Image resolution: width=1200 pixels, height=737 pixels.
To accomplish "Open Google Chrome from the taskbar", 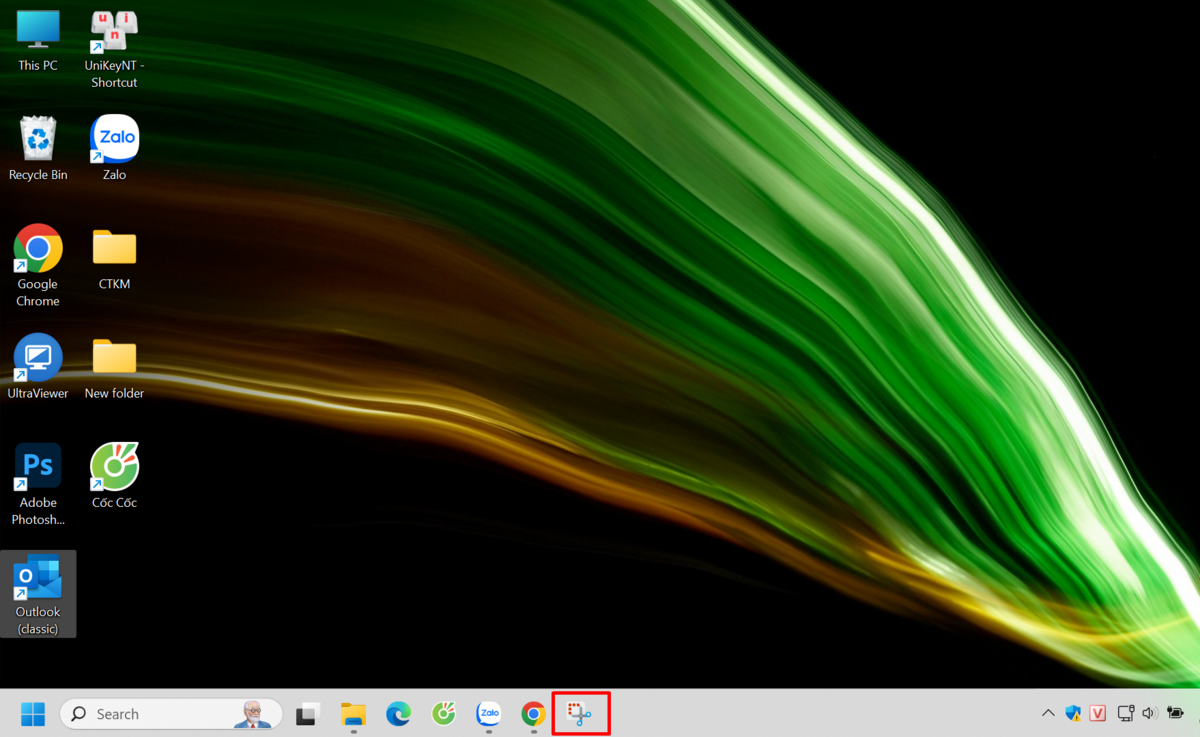I will [533, 714].
